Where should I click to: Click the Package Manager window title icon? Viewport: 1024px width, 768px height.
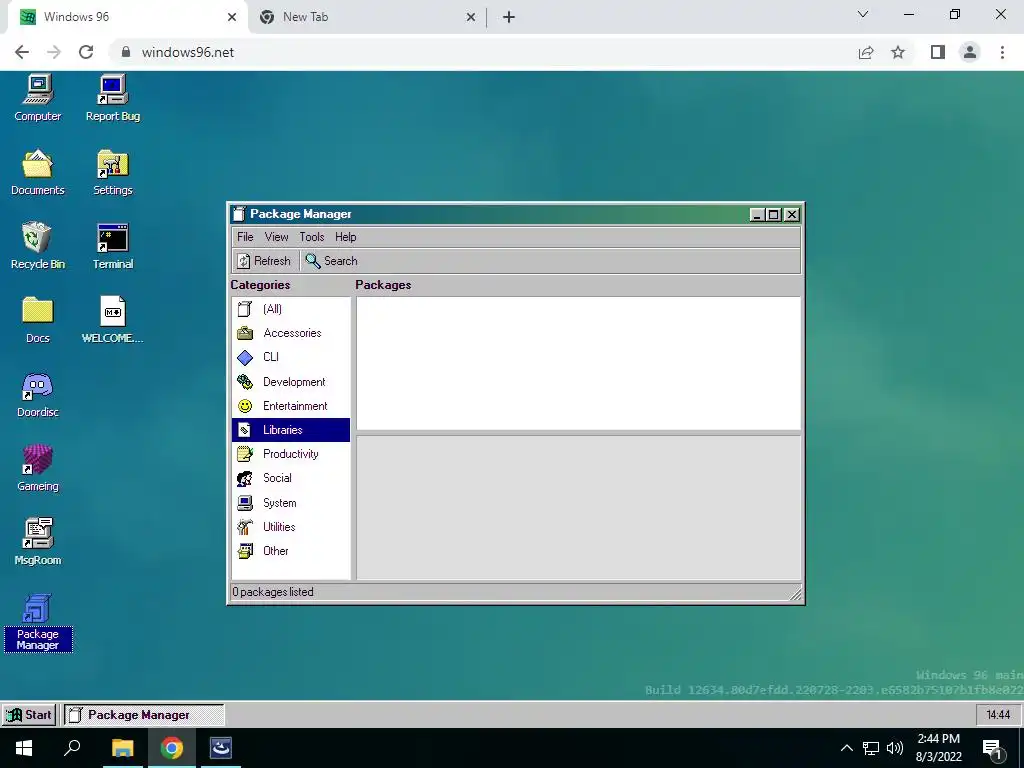240,214
